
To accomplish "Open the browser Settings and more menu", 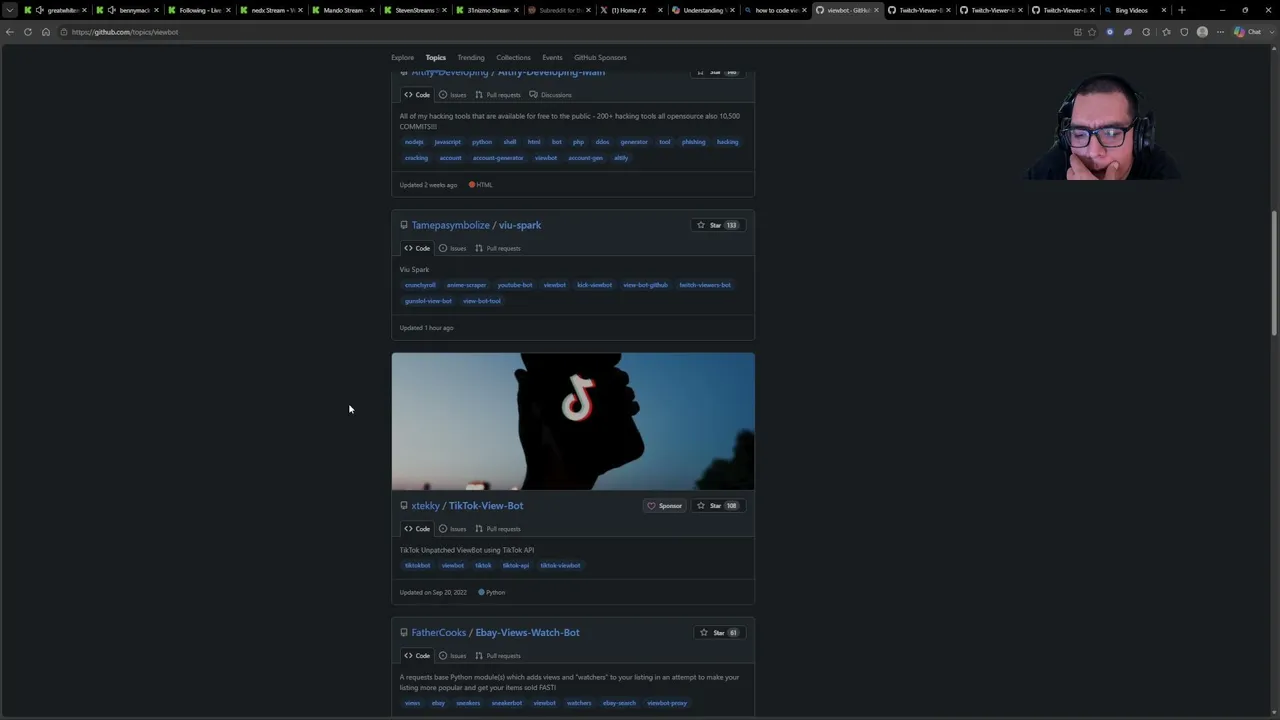I will click(1220, 32).
